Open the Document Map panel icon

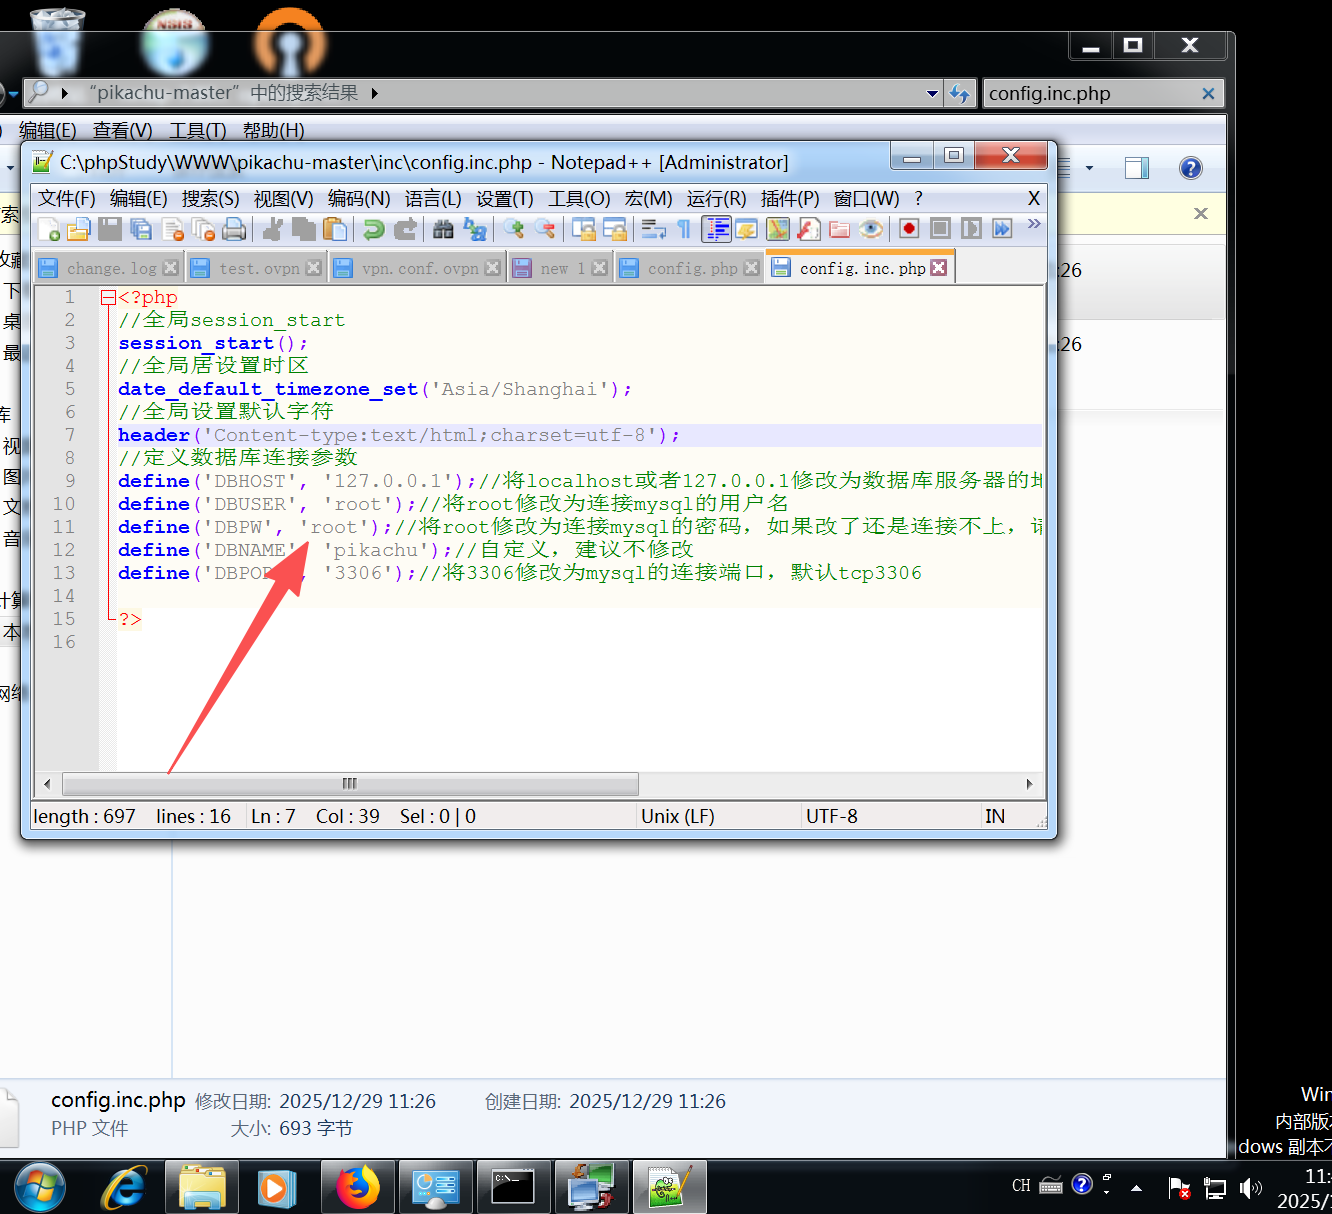778,229
